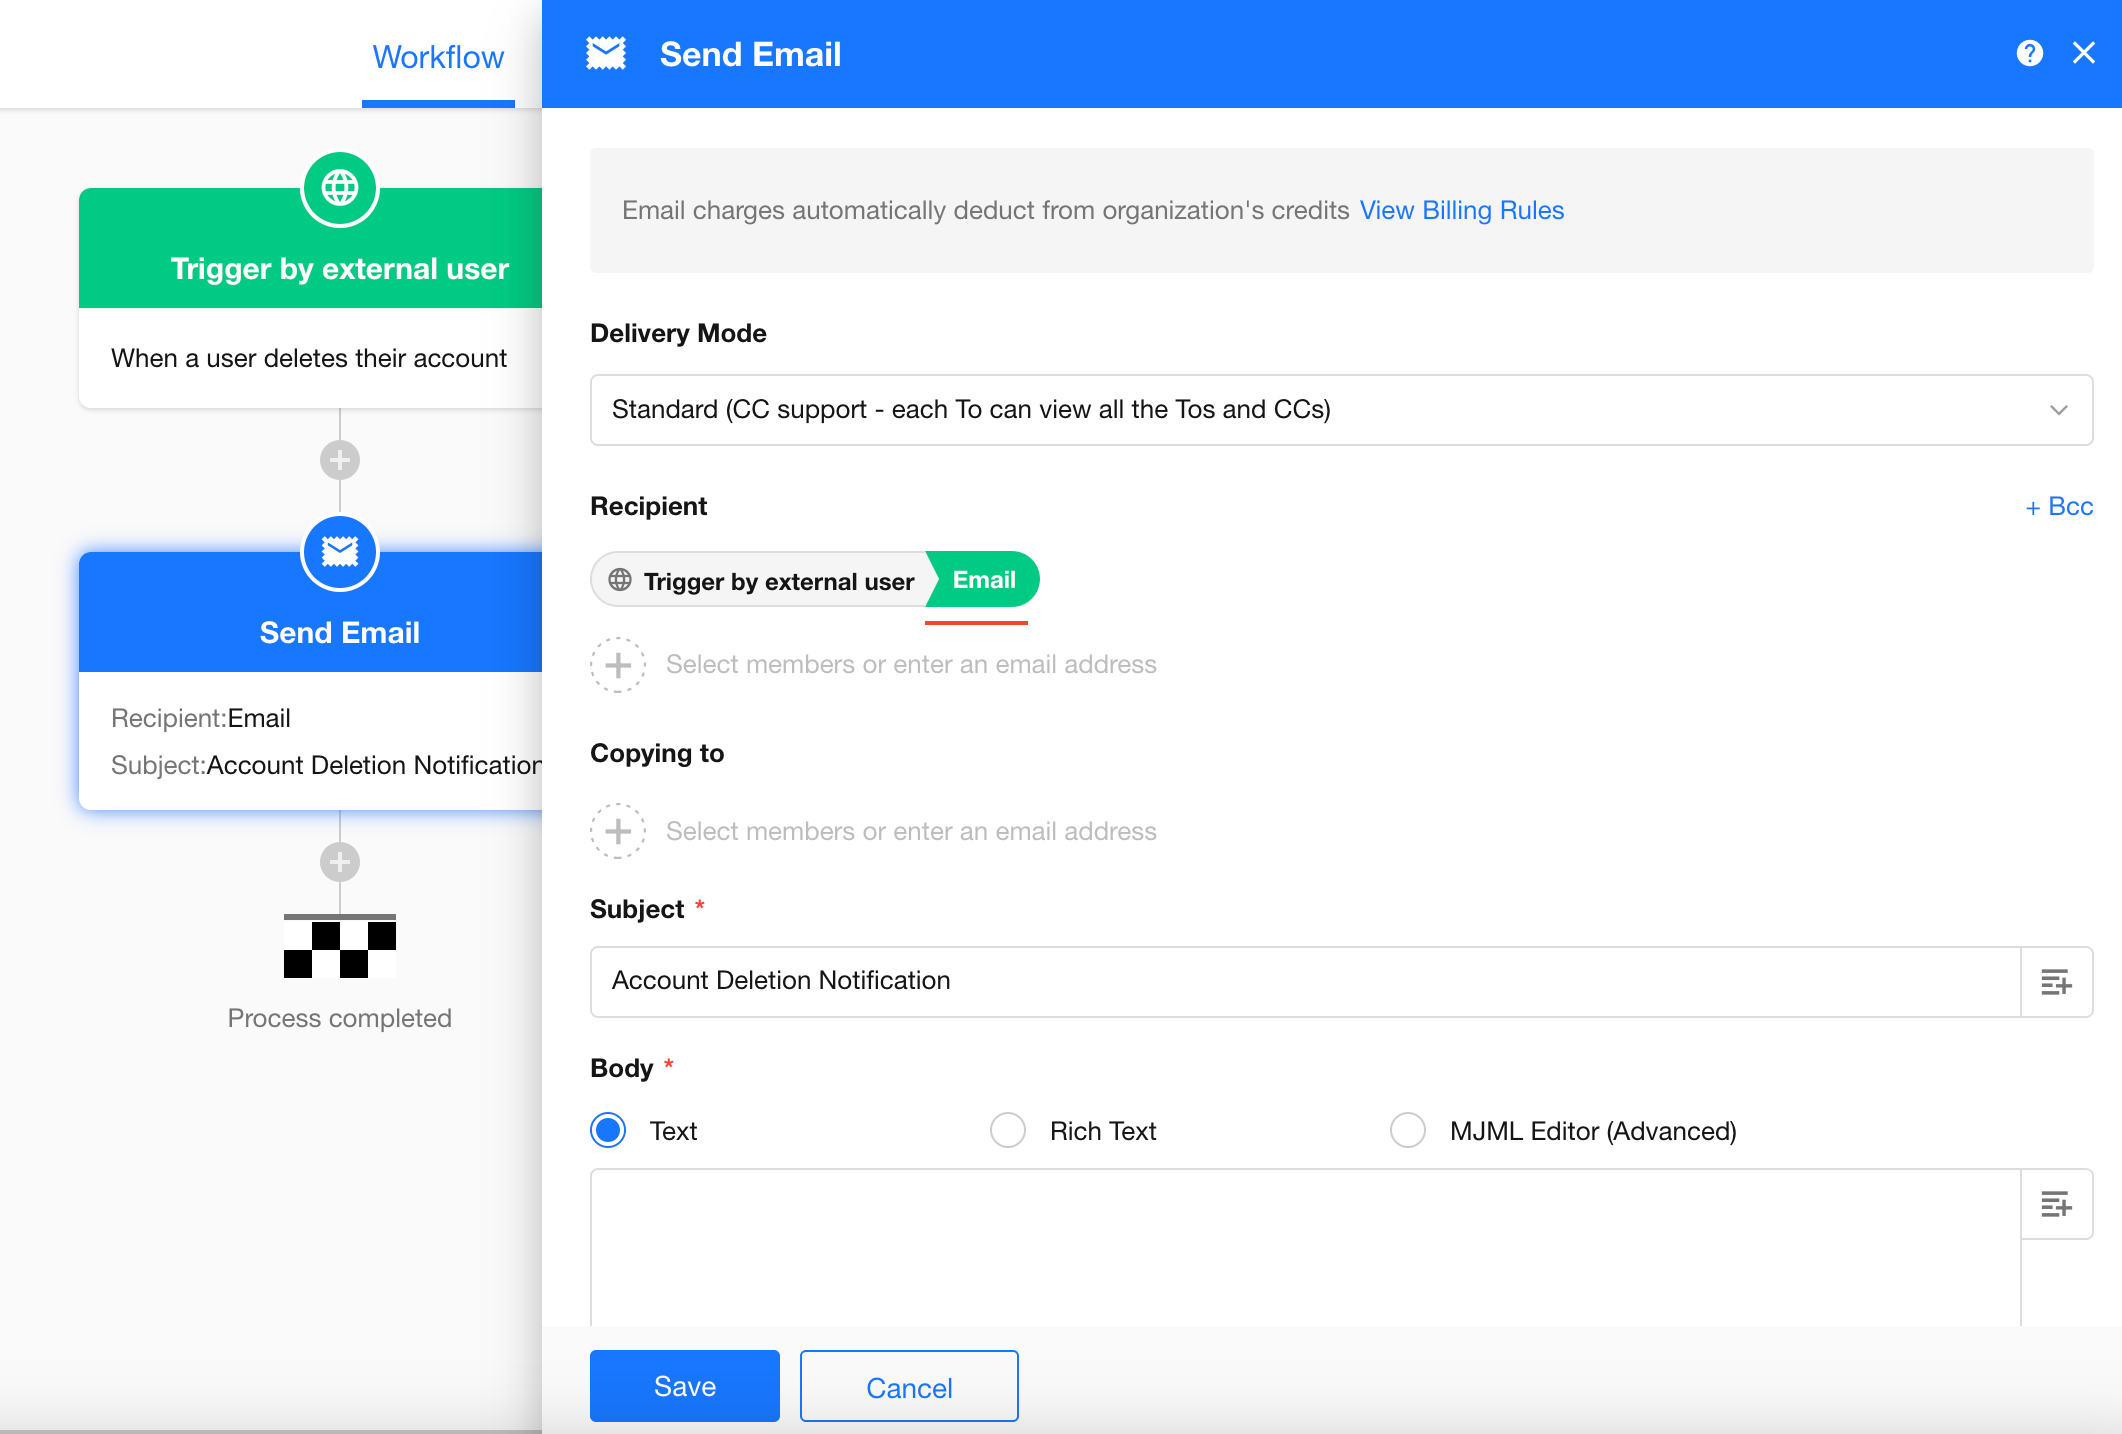Click the Recipient email address placeholder
The image size is (2122, 1434).
click(911, 665)
